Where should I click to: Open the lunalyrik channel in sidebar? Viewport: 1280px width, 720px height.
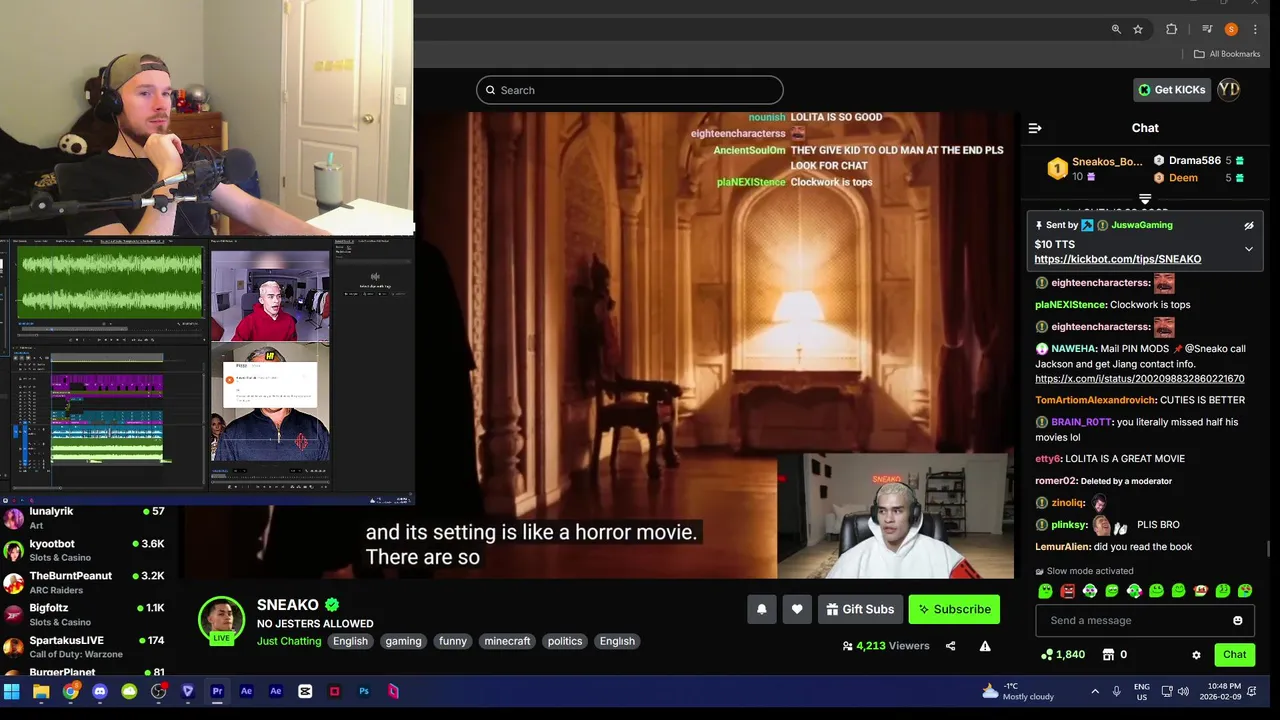(85, 518)
